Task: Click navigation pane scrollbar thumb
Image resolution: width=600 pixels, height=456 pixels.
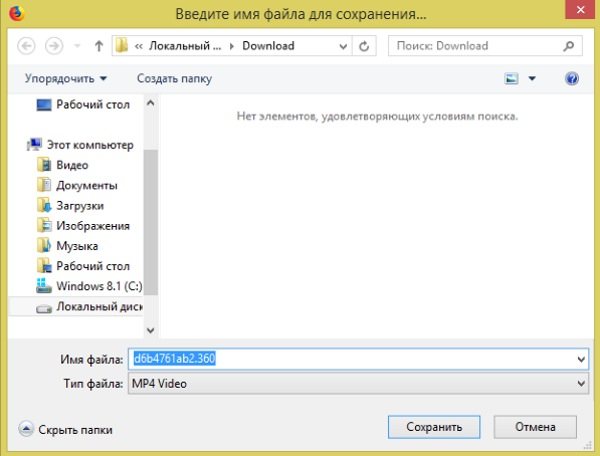Action: click(151, 222)
